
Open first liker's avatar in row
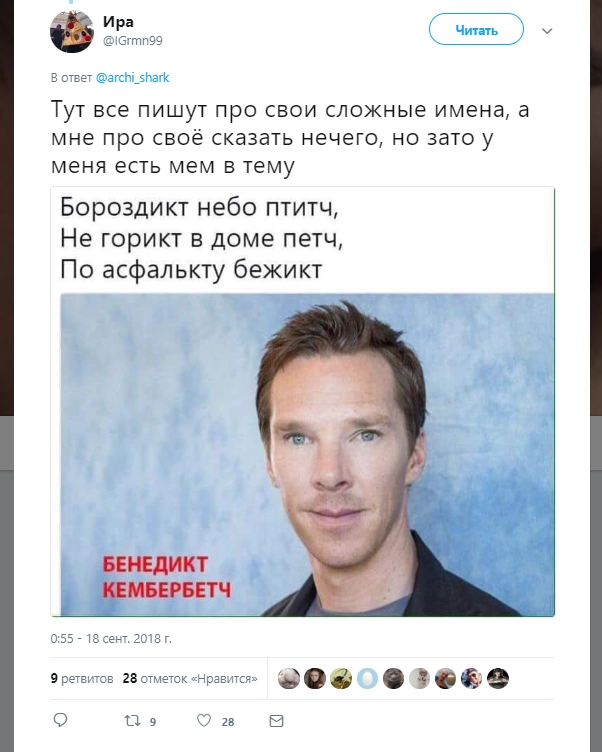pyautogui.click(x=289, y=679)
